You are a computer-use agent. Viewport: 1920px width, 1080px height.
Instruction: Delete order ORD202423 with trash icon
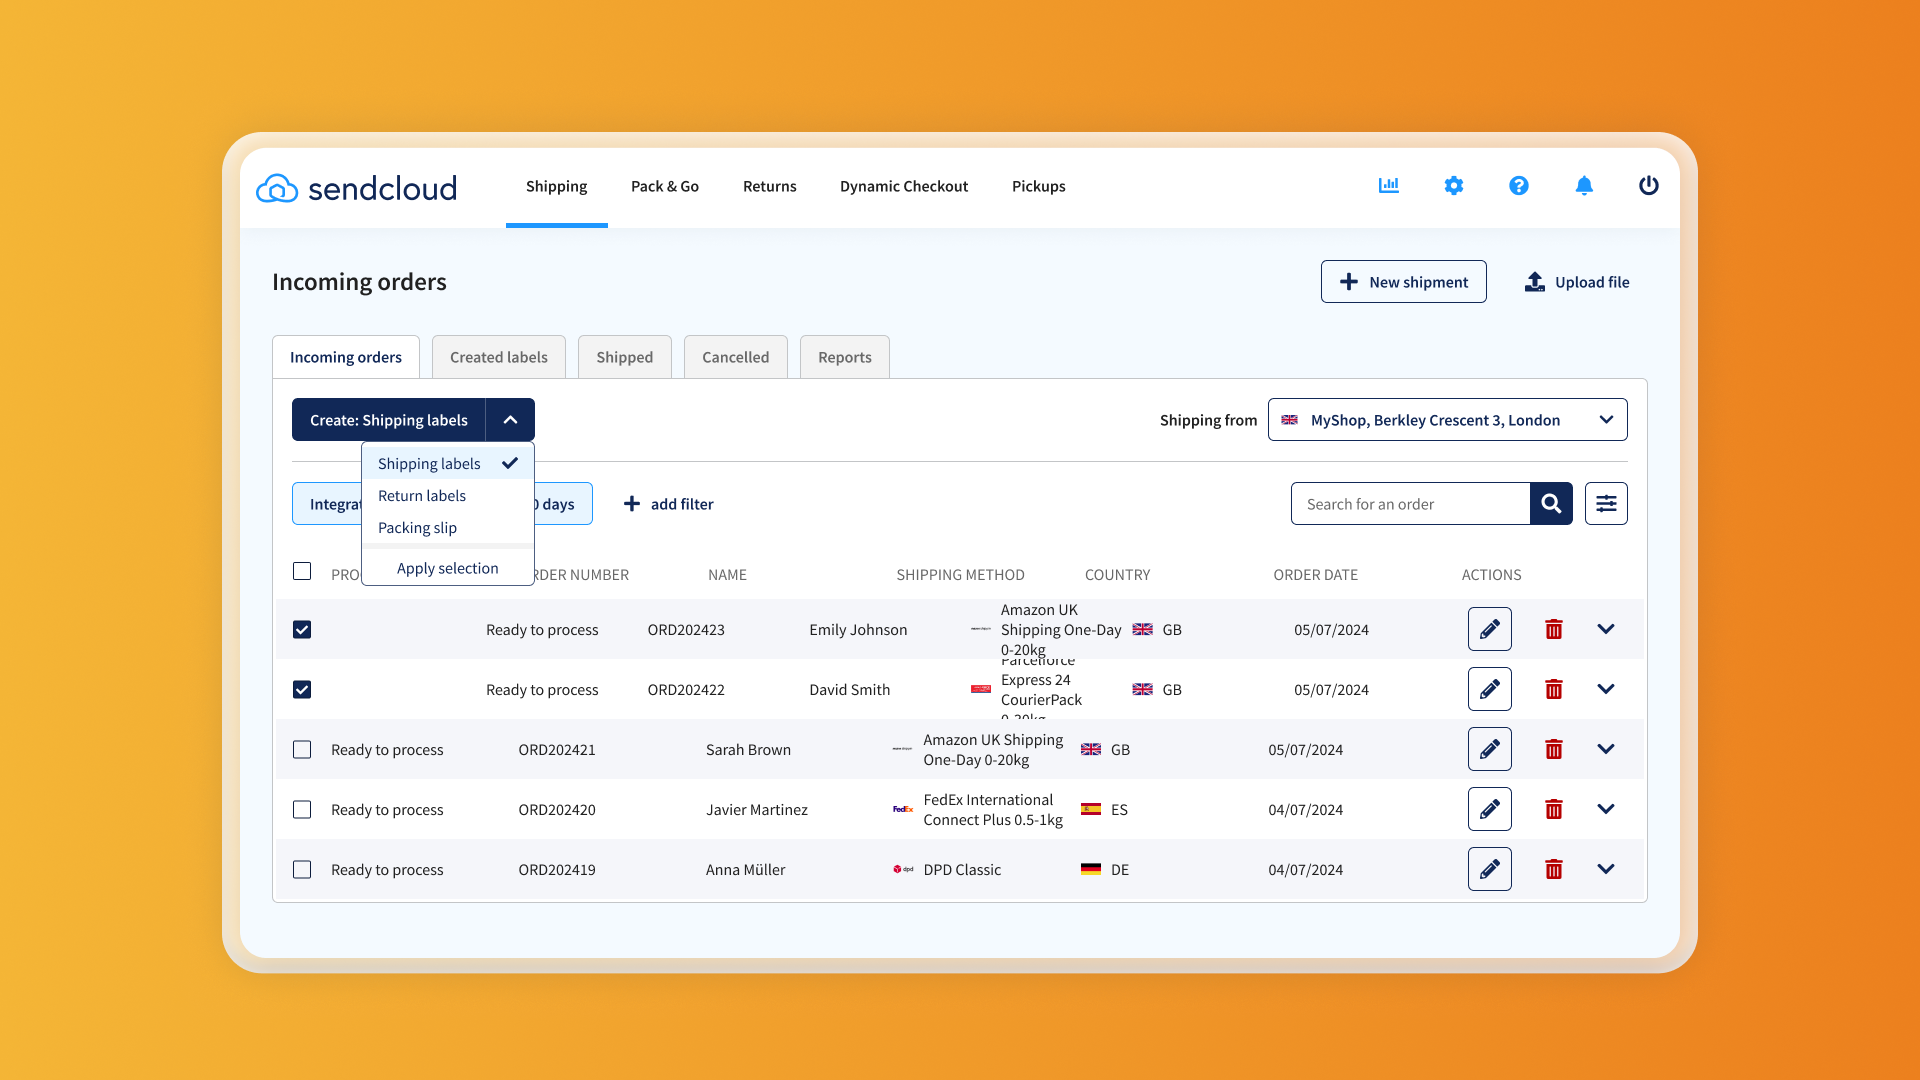coord(1554,629)
